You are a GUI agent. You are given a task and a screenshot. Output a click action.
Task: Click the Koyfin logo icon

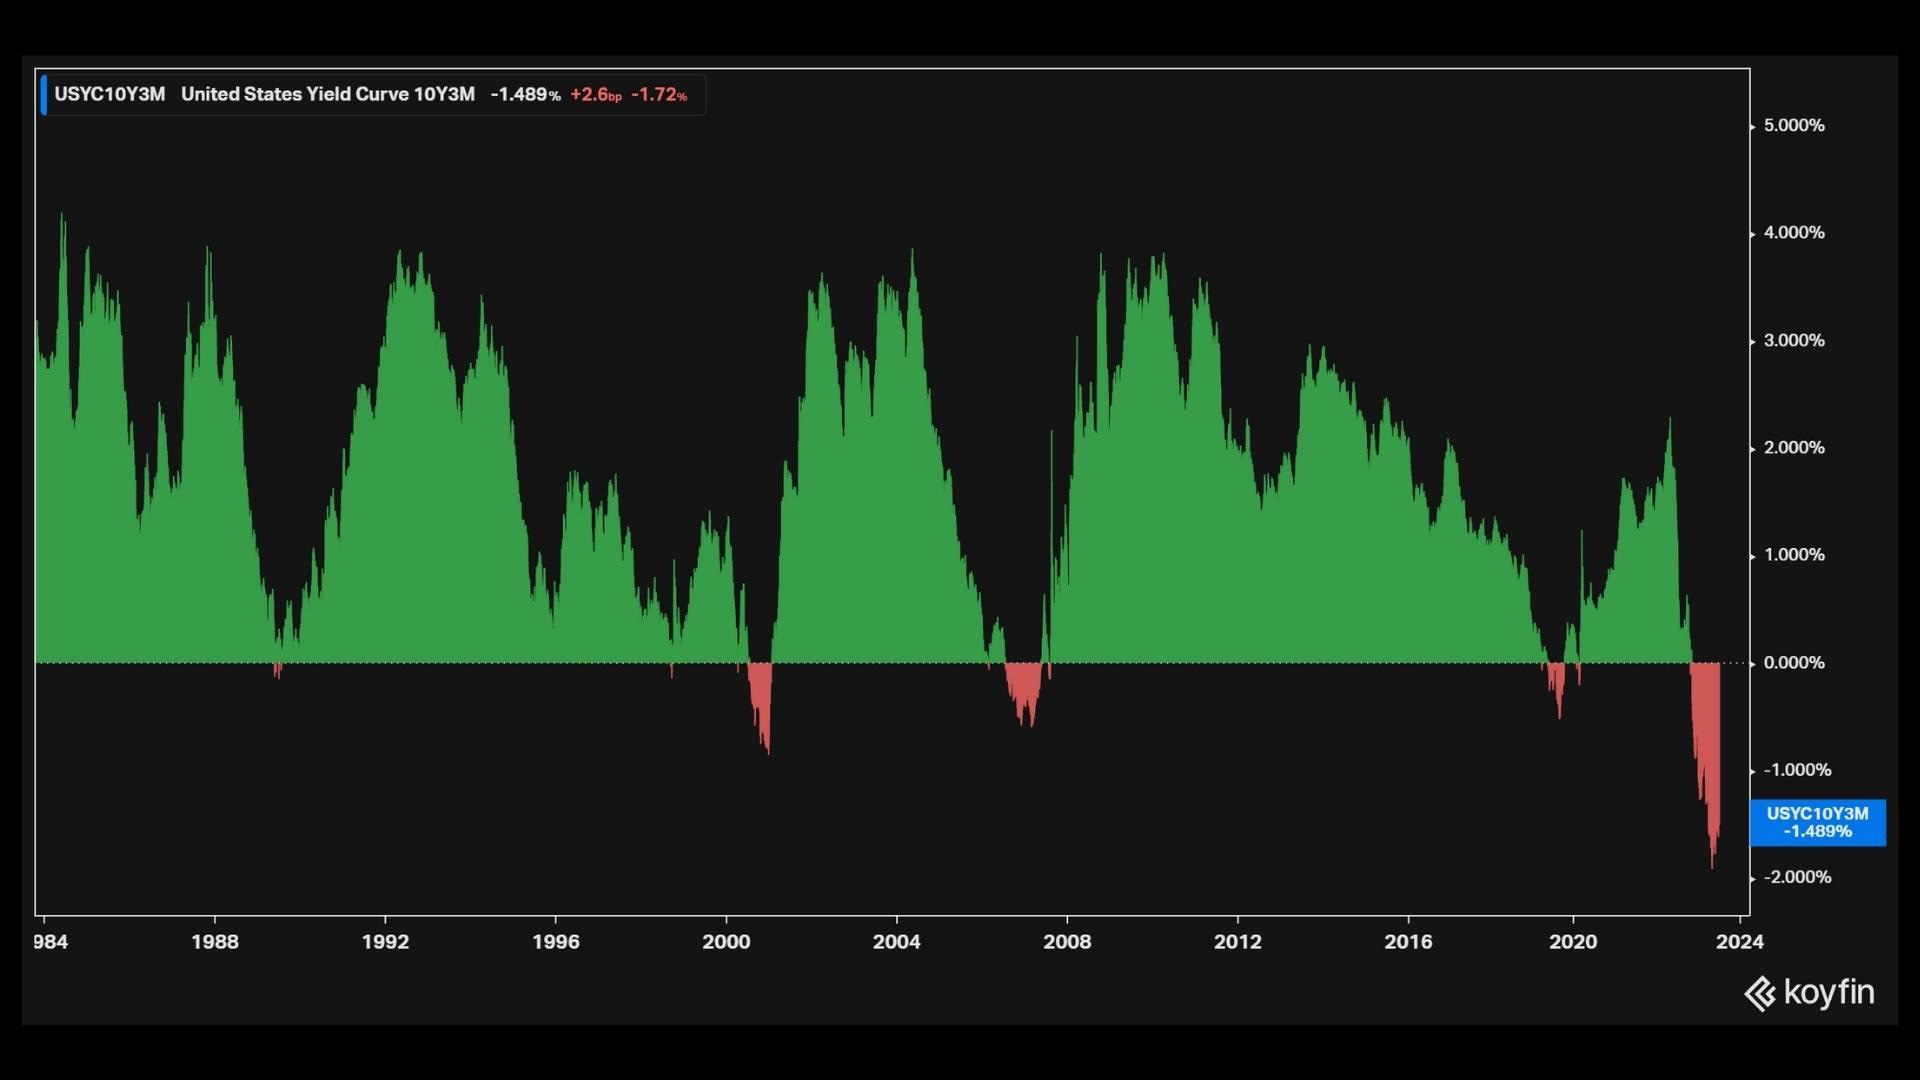(1760, 994)
